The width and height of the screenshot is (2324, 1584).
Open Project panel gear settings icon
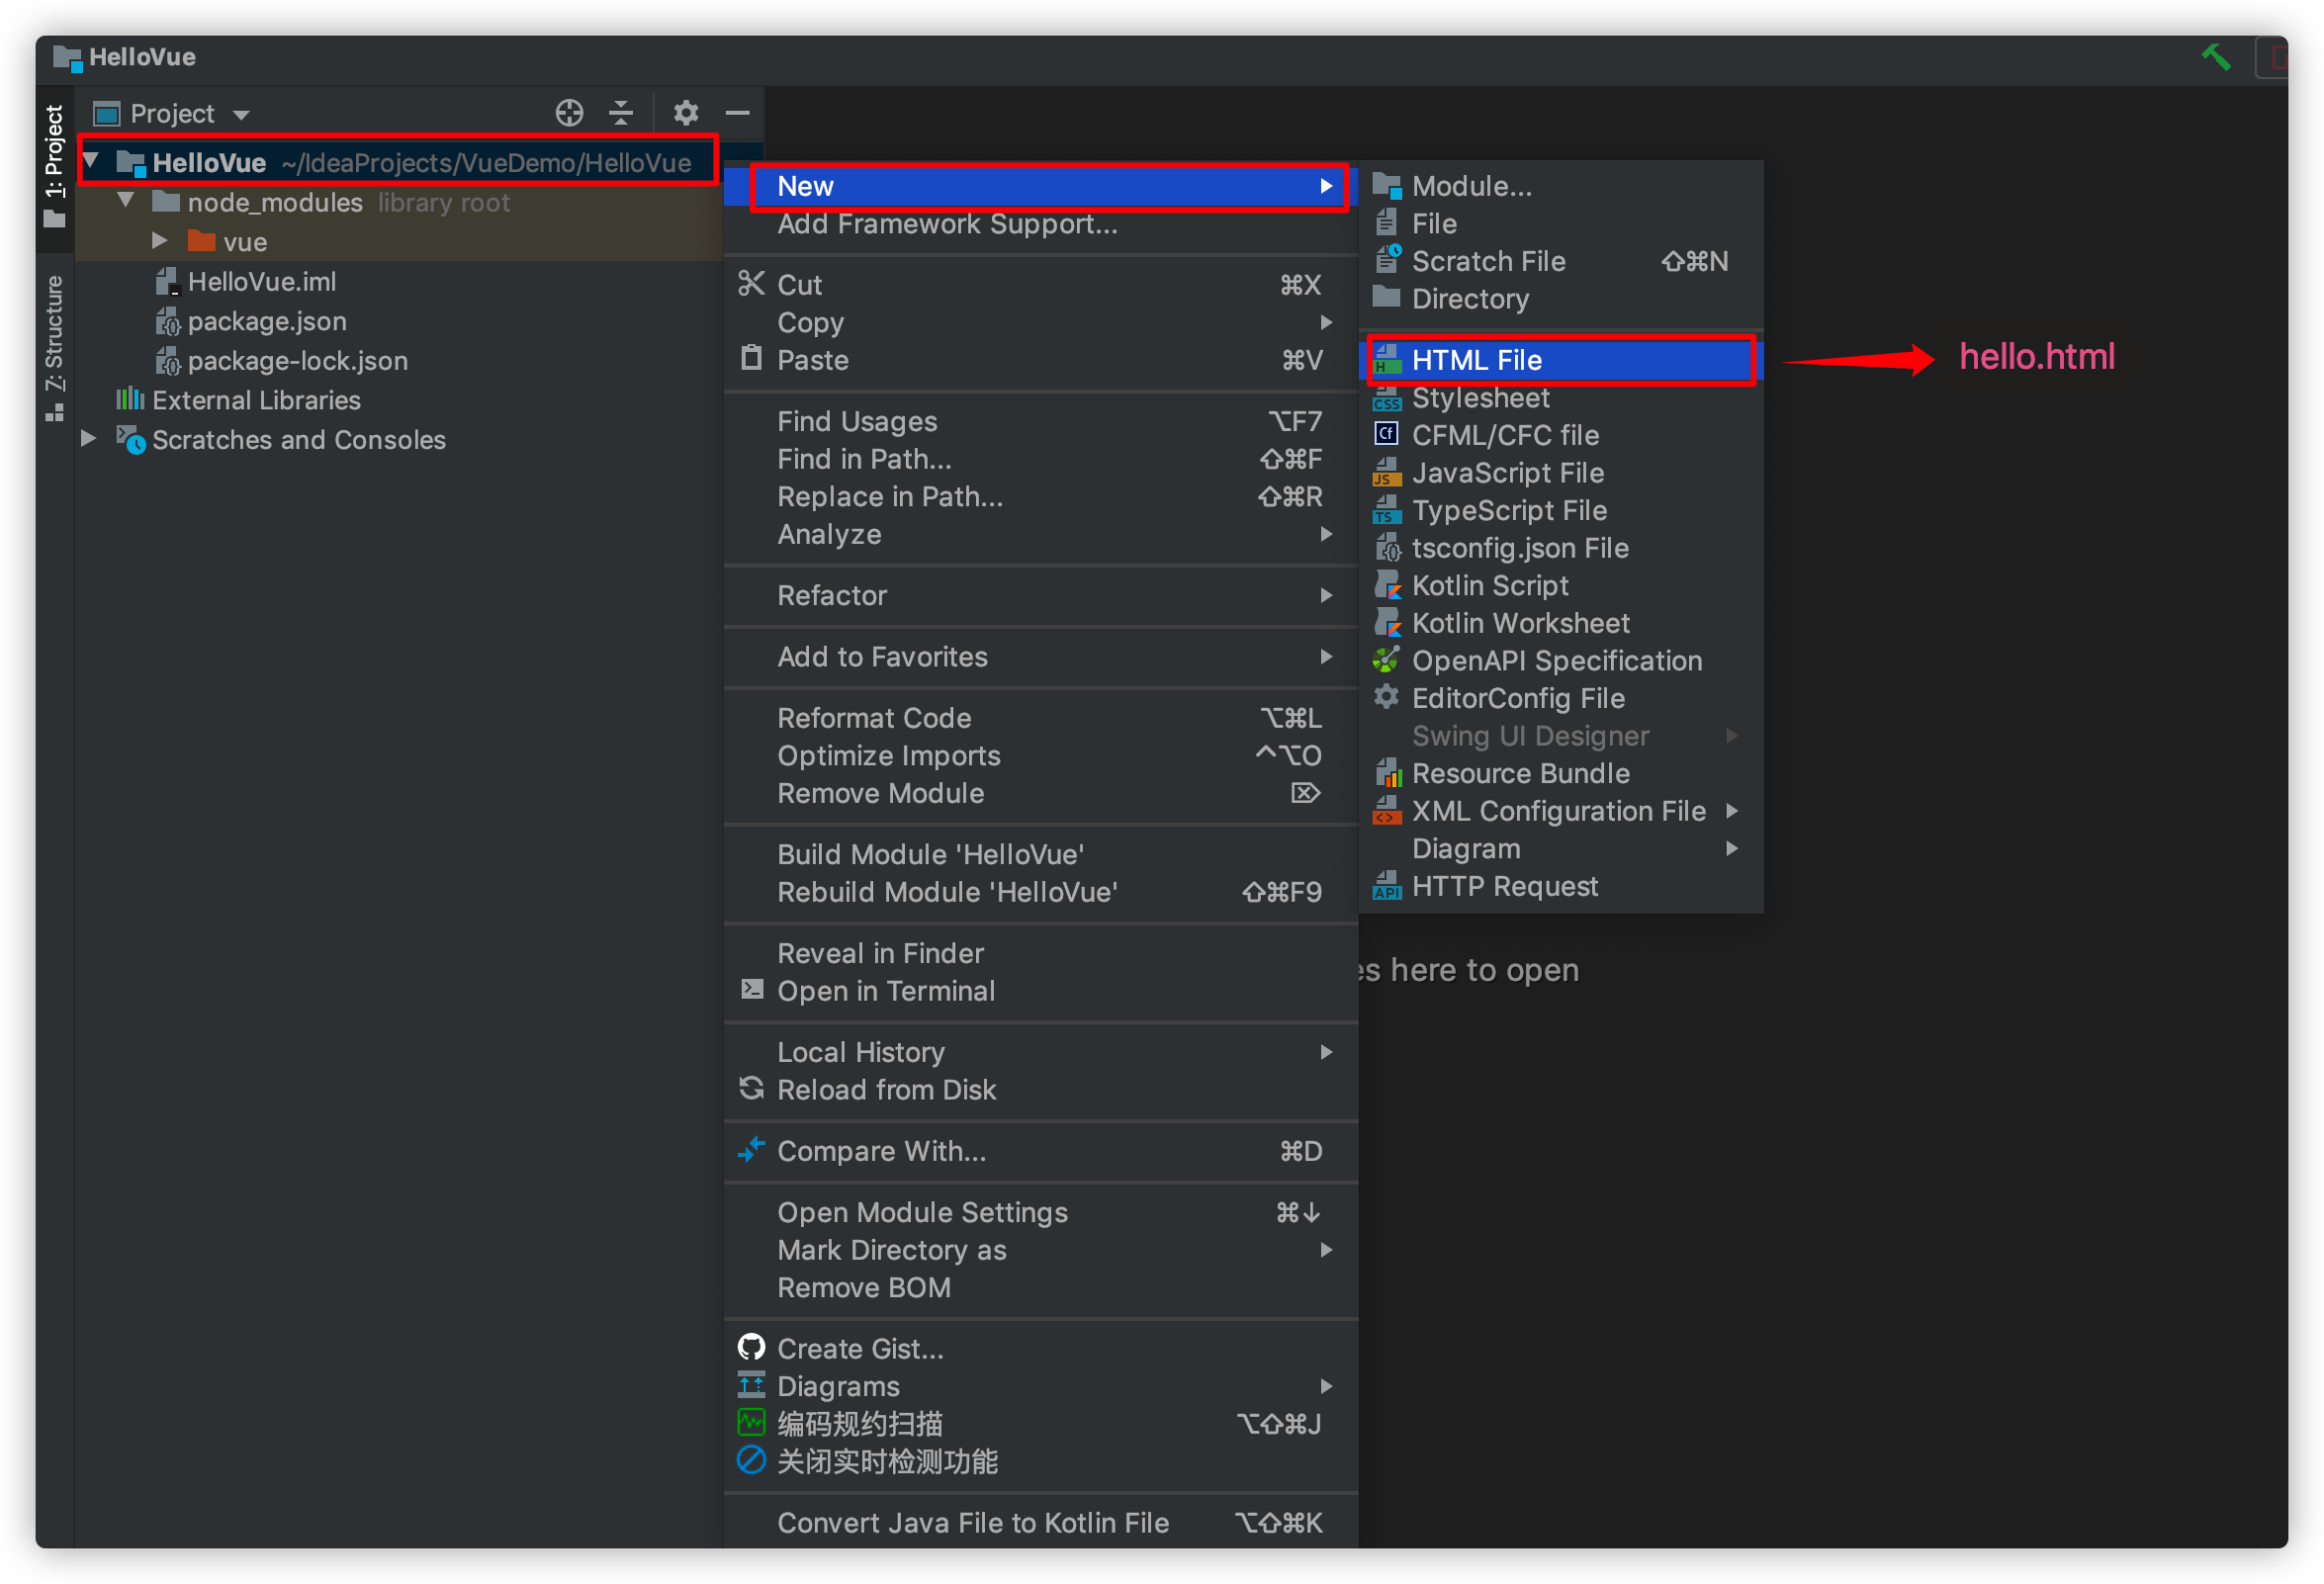click(685, 113)
